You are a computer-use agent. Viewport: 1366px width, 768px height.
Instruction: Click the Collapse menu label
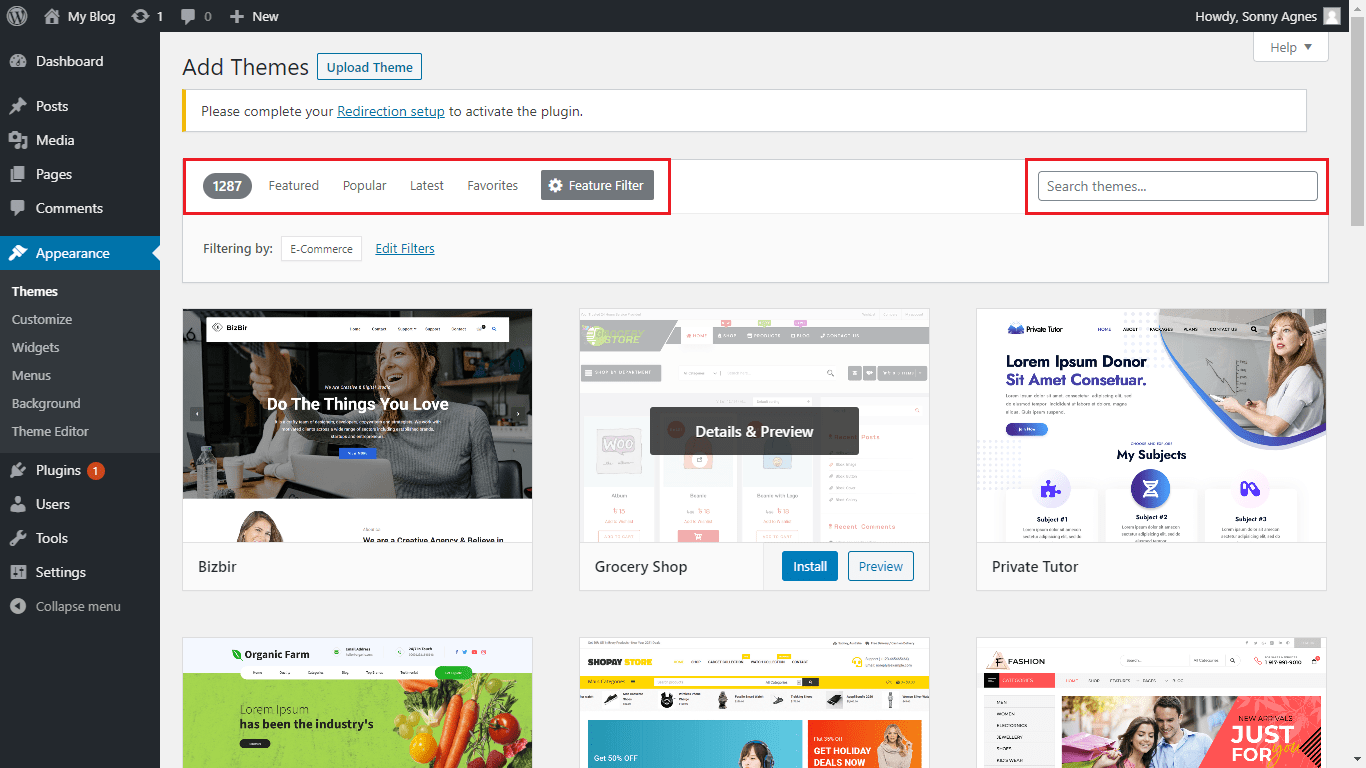(x=78, y=606)
